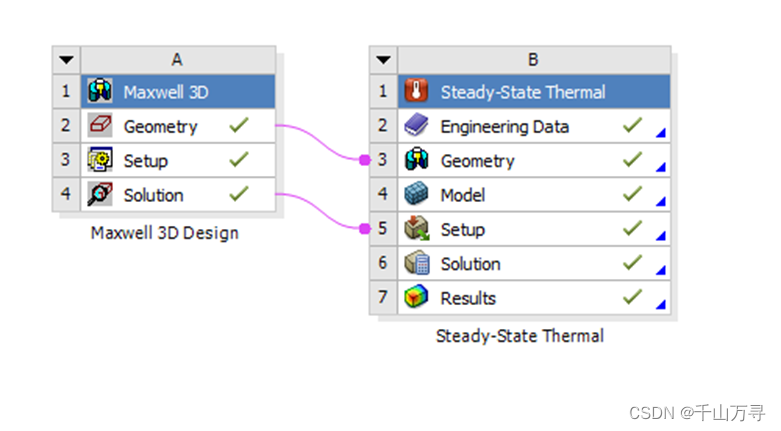Click the Steady-State Thermal thermometer icon
The height and width of the screenshot is (431, 781).
tap(416, 91)
